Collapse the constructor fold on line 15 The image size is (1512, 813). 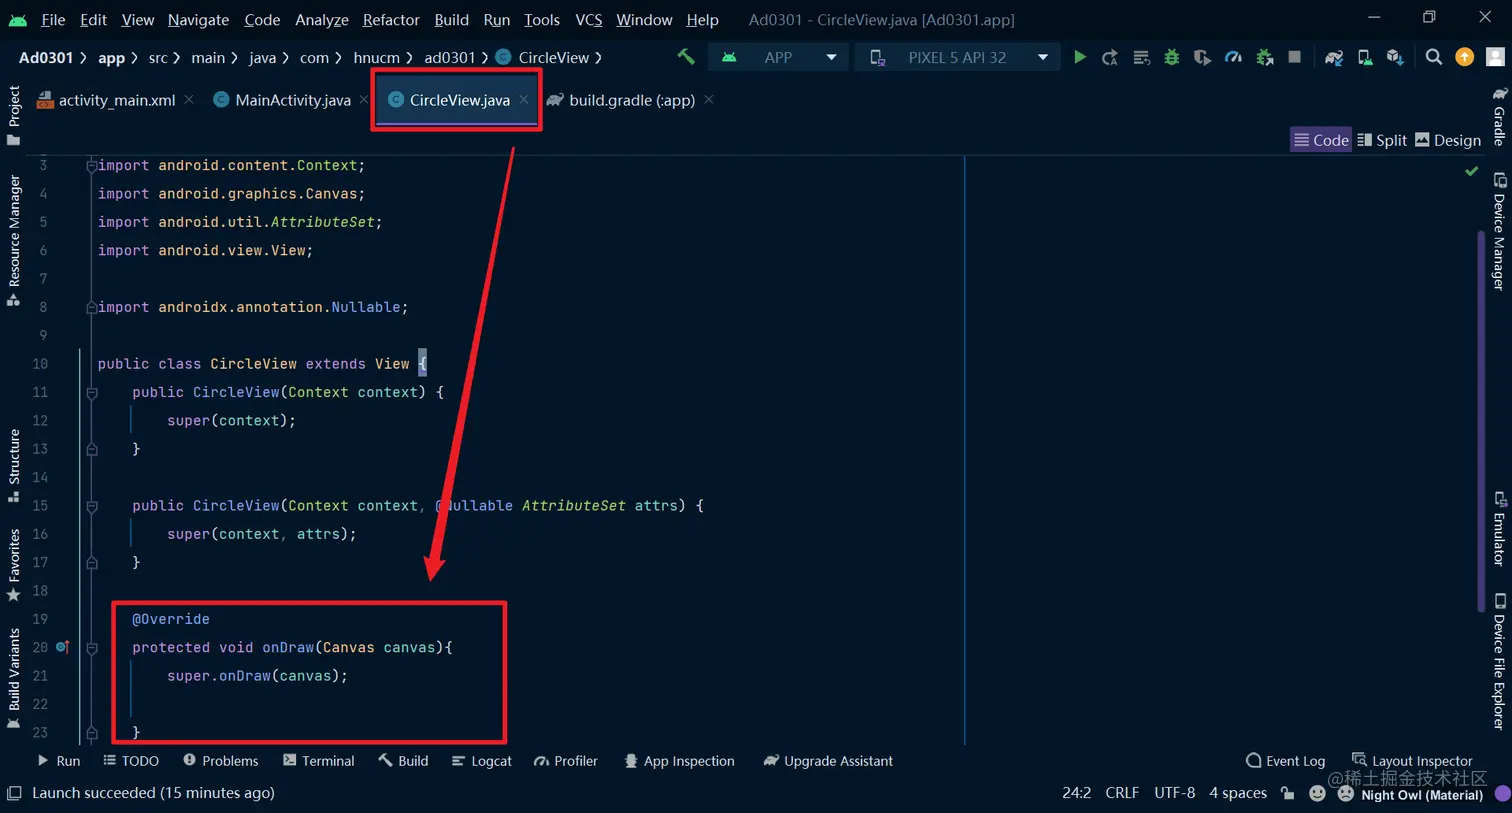point(91,506)
